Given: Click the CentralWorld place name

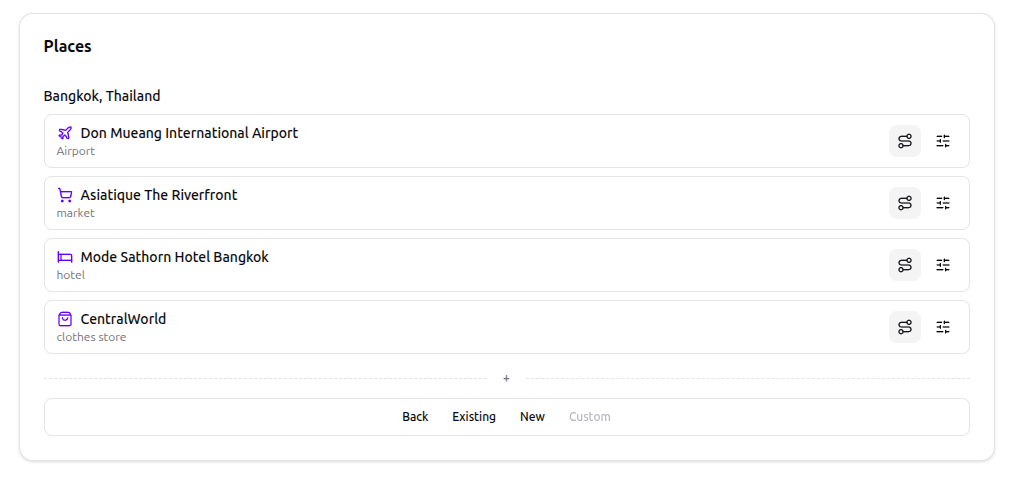Looking at the screenshot, I should [x=123, y=319].
